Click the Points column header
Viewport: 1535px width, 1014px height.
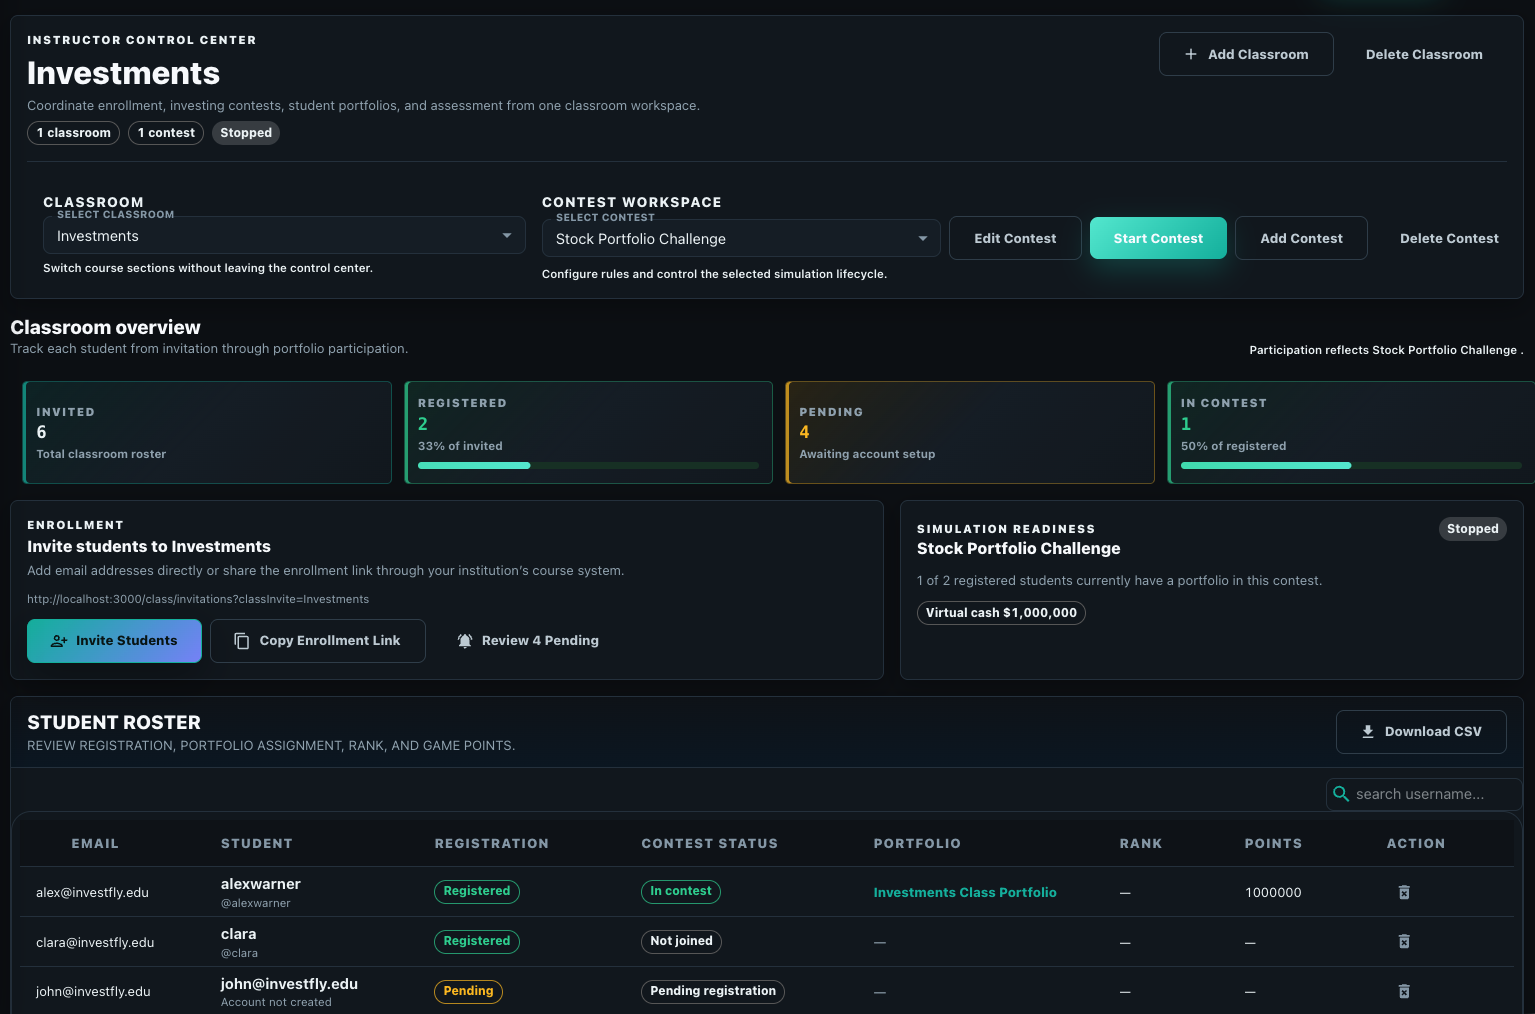coord(1273,844)
